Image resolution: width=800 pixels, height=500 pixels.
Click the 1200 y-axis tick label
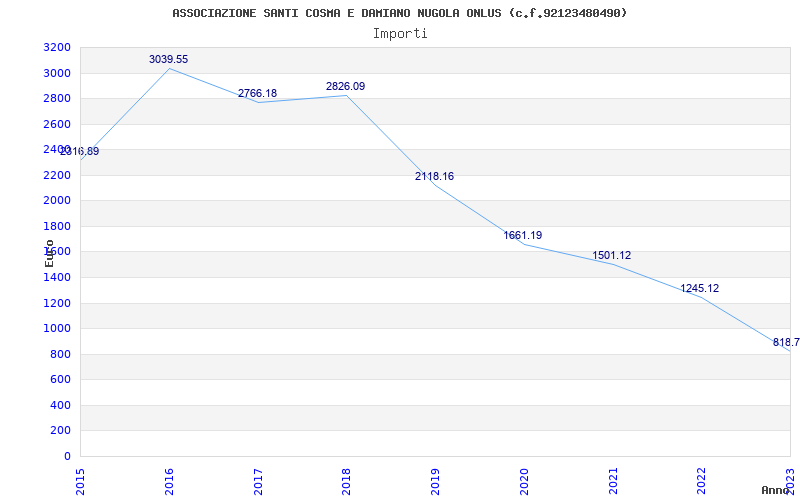(57, 303)
